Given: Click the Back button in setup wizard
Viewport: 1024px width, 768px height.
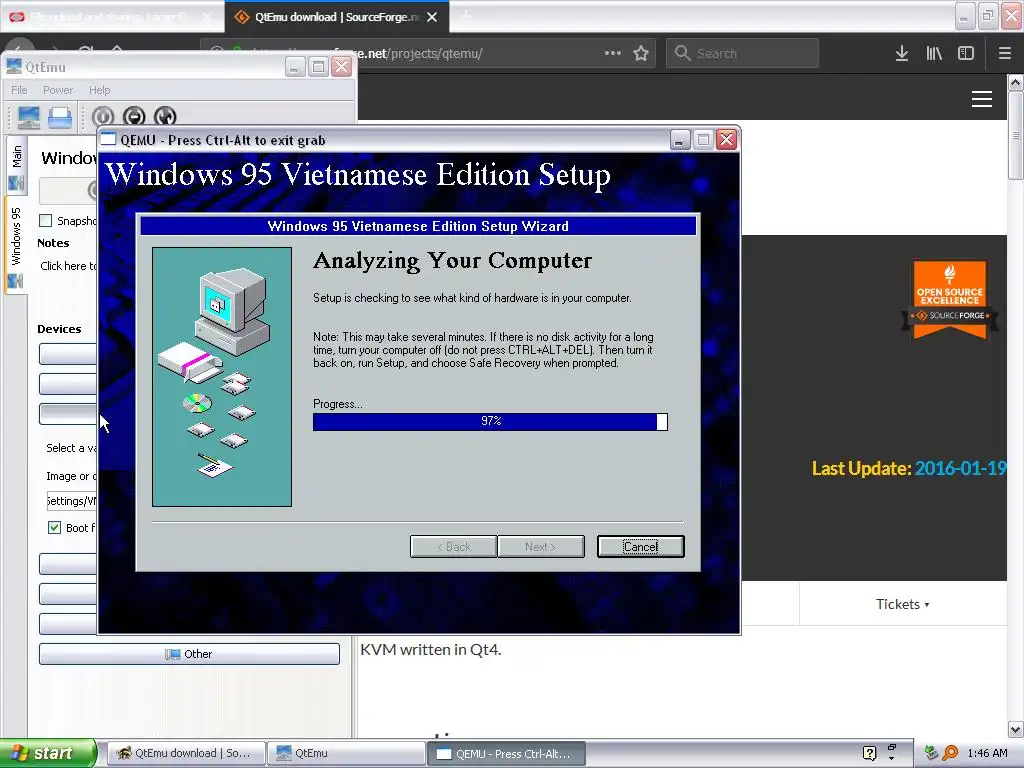Looking at the screenshot, I should 454,547.
